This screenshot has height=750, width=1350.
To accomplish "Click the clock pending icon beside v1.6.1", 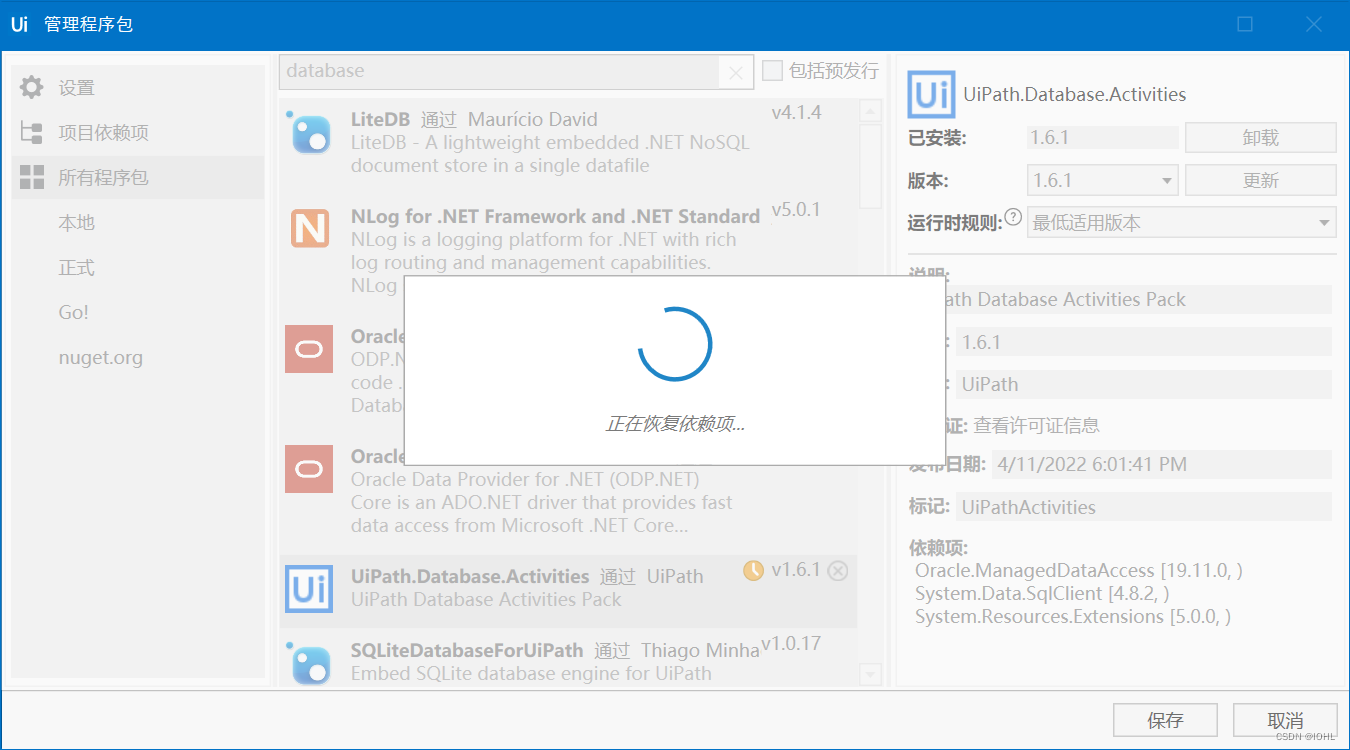I will tap(753, 570).
